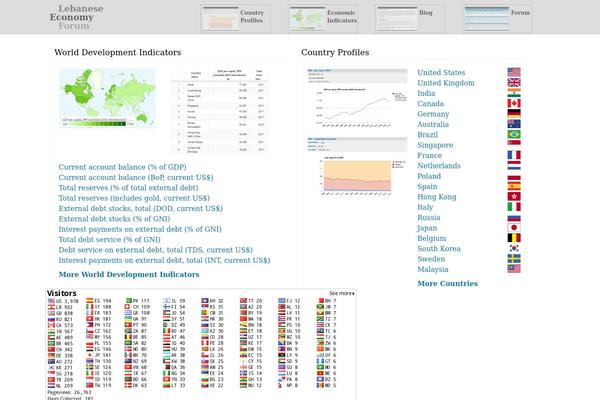The height and width of the screenshot is (400, 600).
Task: Click the Visitors widget heading
Action: [62, 293]
